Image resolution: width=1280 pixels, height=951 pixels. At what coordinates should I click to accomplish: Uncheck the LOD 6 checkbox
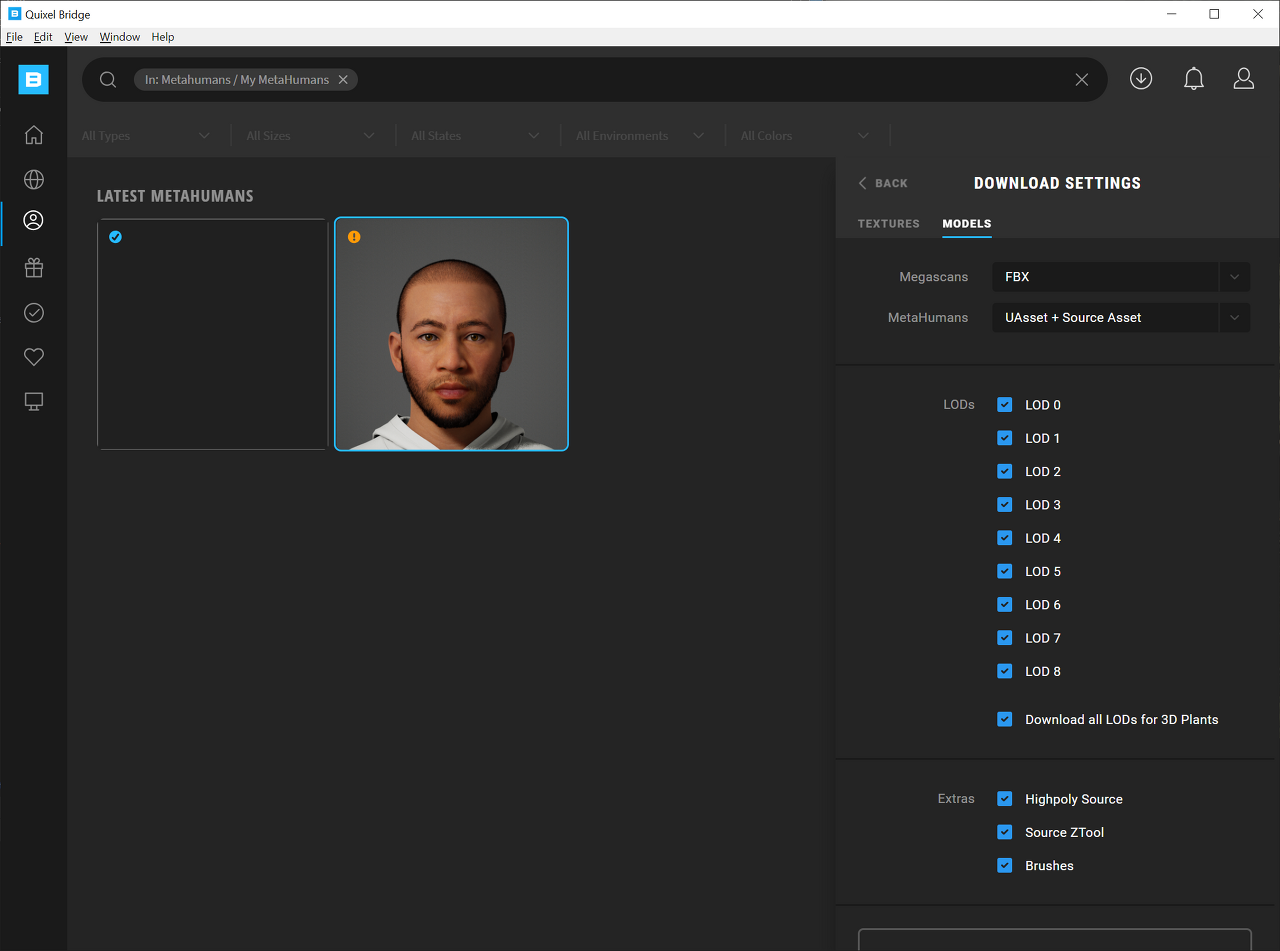coord(1005,605)
